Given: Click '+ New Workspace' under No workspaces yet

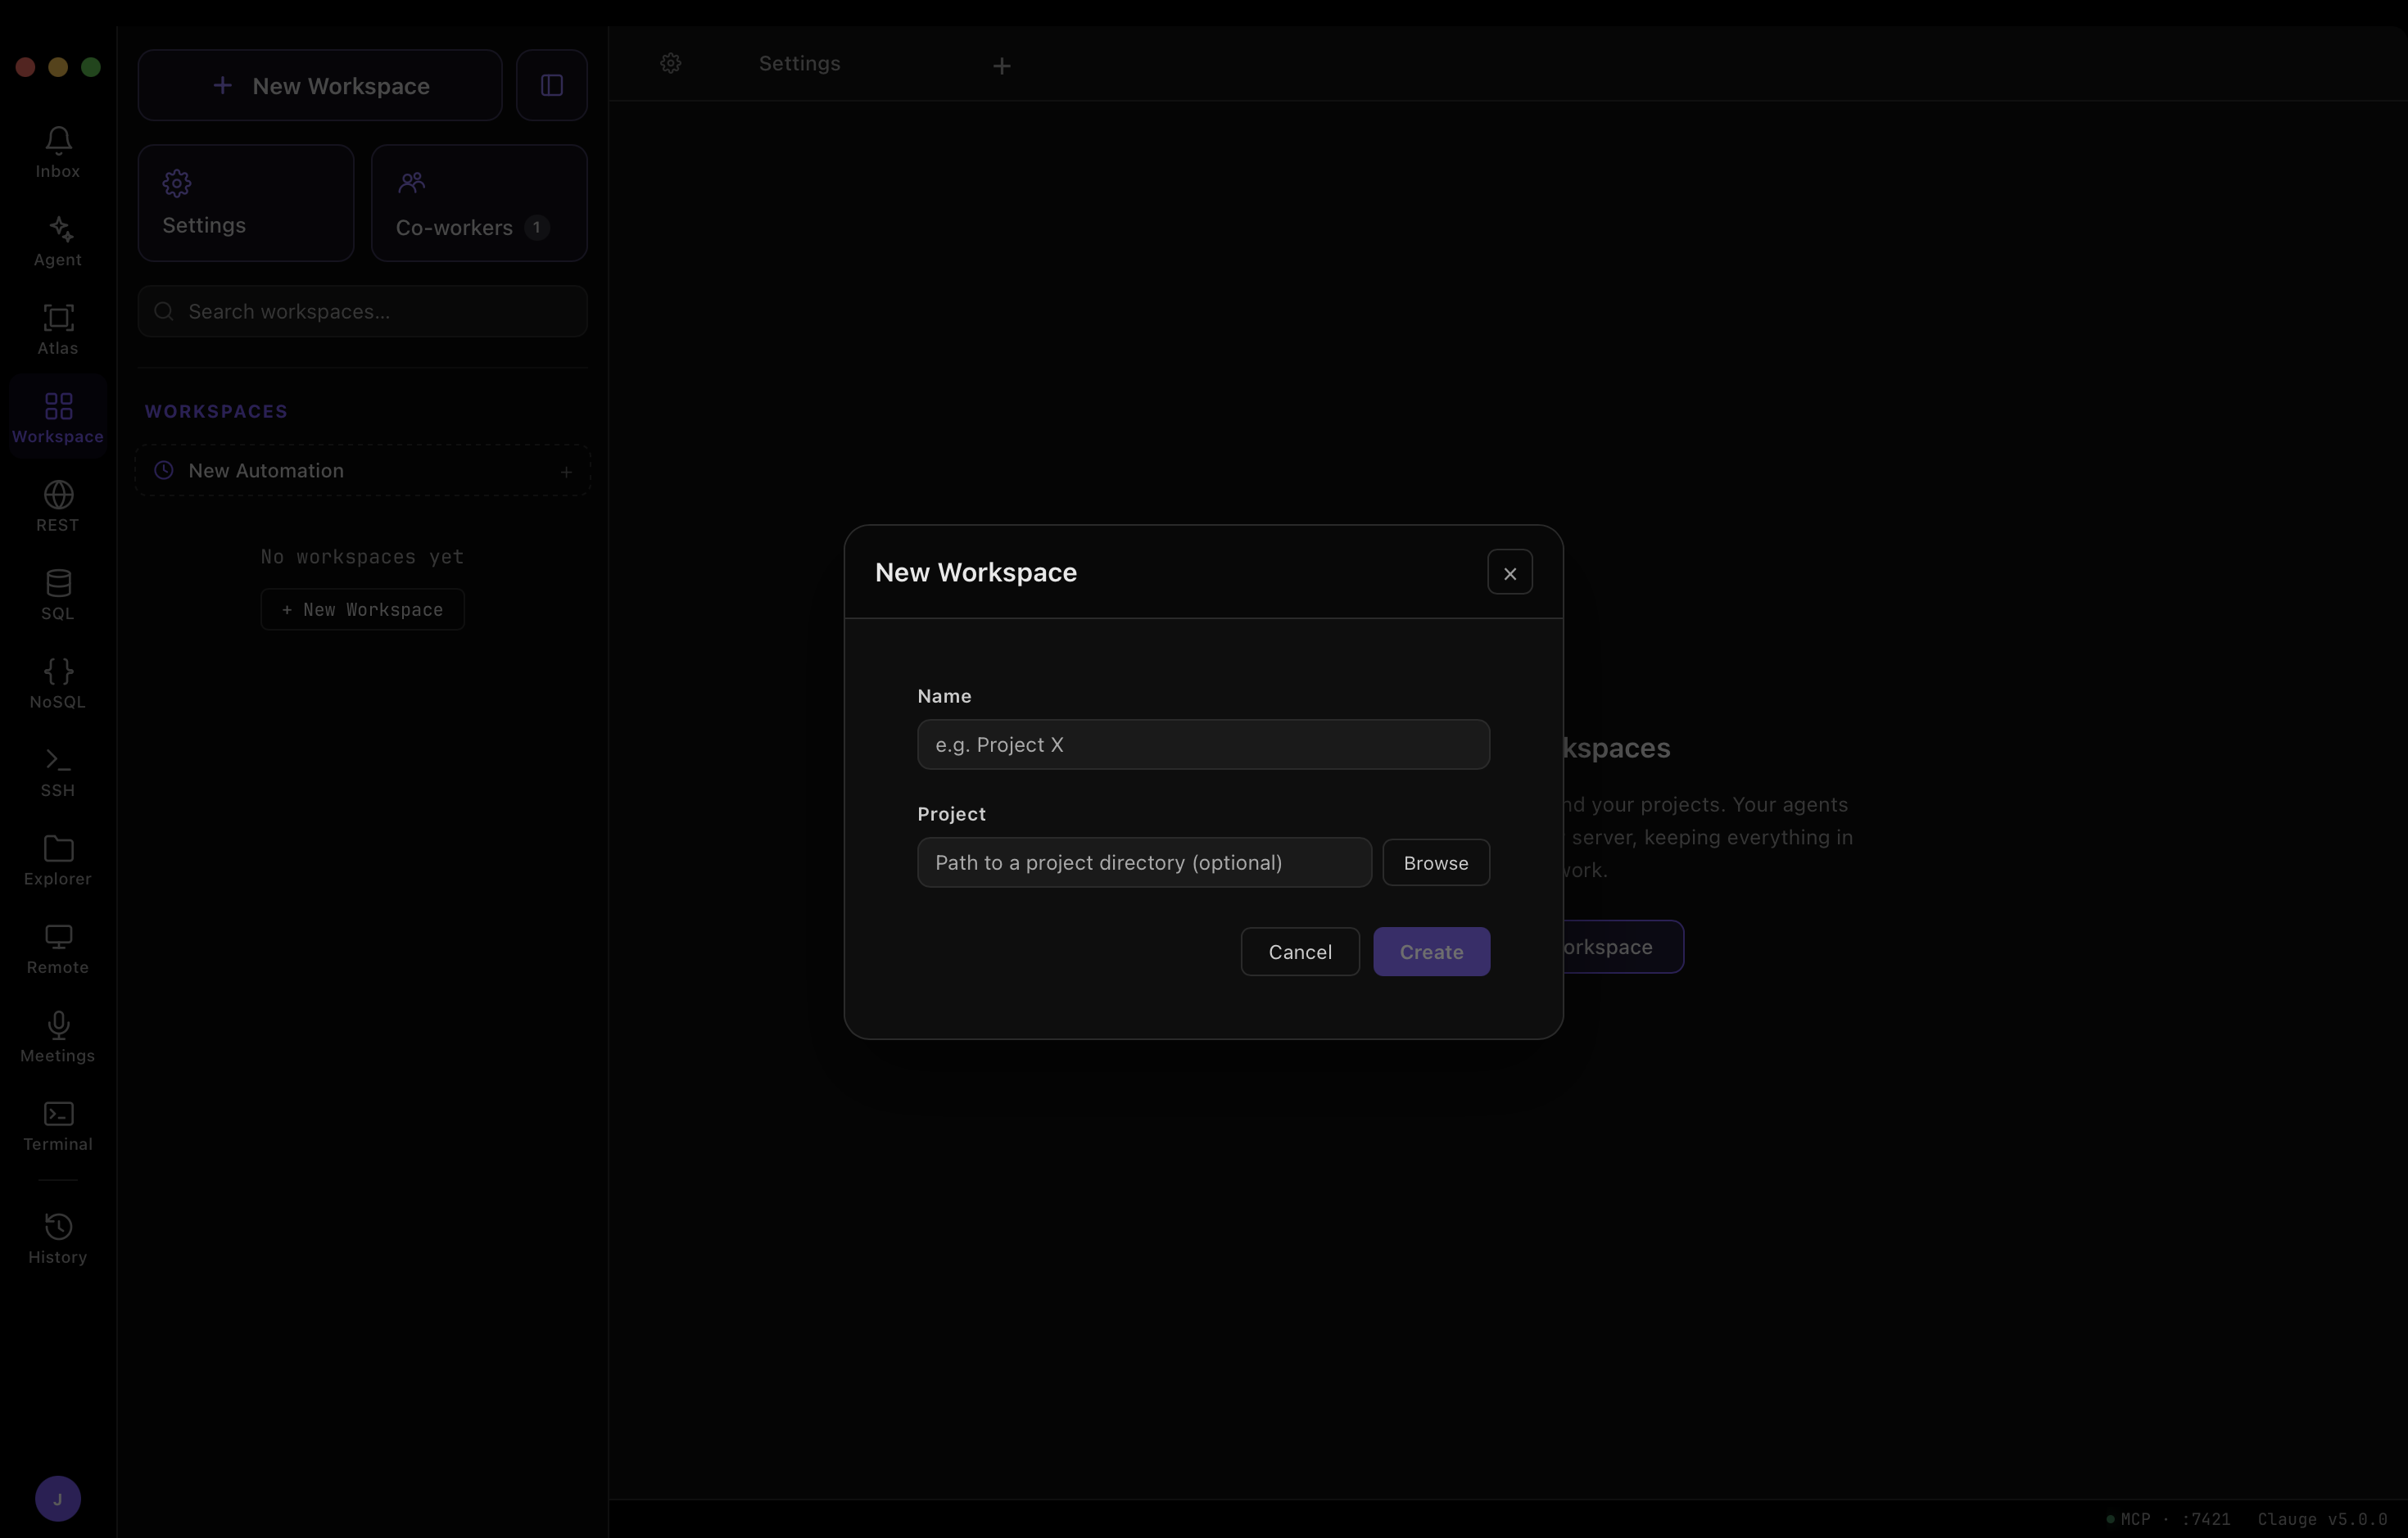Looking at the screenshot, I should [x=362, y=609].
